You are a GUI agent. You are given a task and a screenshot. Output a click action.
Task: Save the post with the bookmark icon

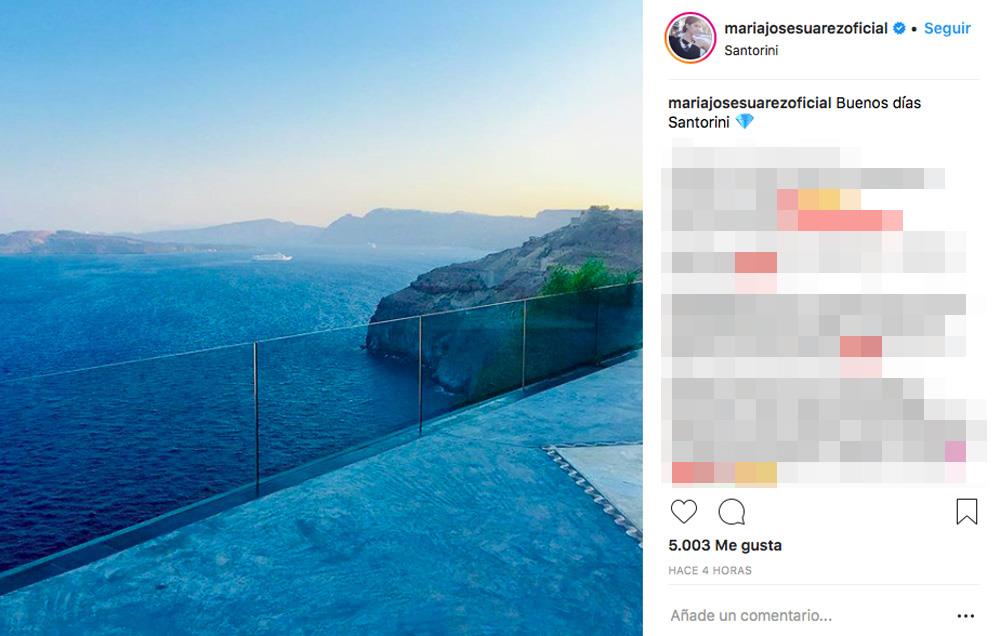tap(966, 512)
